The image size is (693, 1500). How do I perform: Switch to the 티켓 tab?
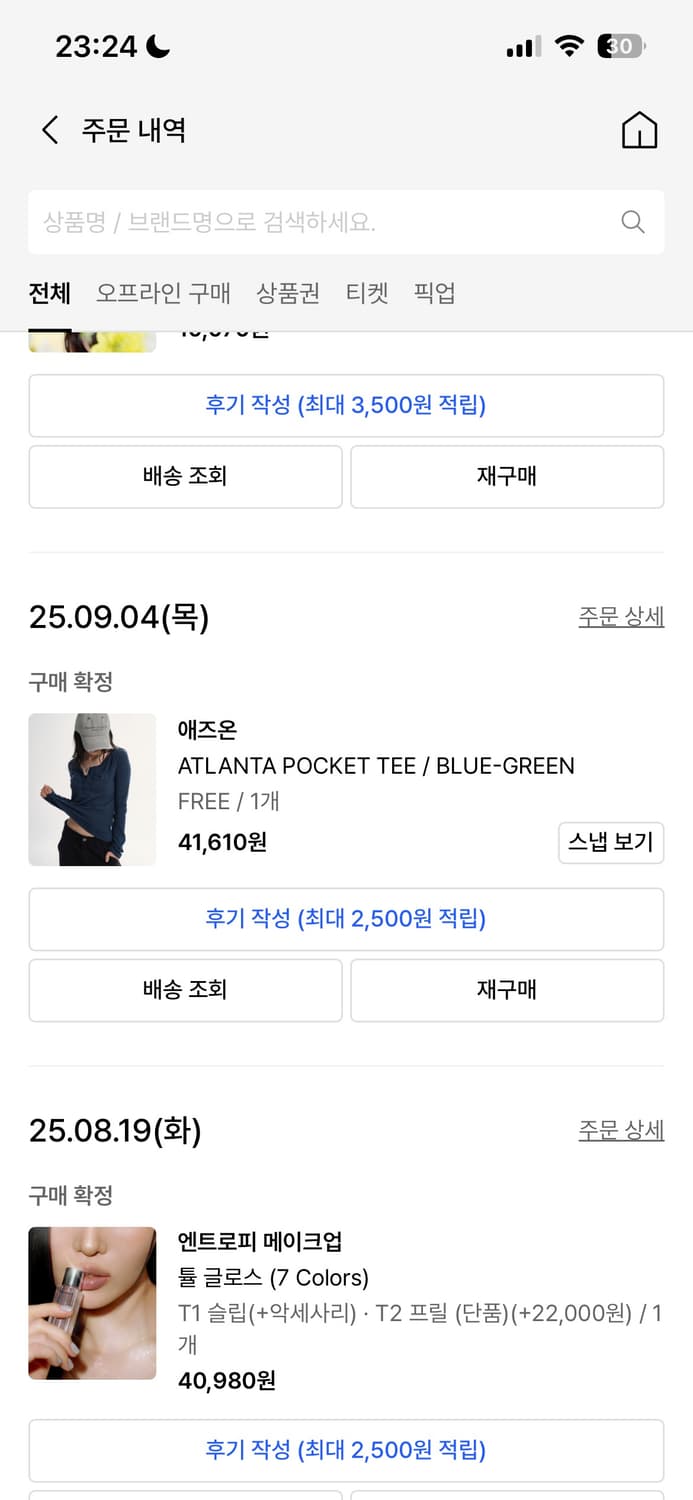click(x=367, y=293)
